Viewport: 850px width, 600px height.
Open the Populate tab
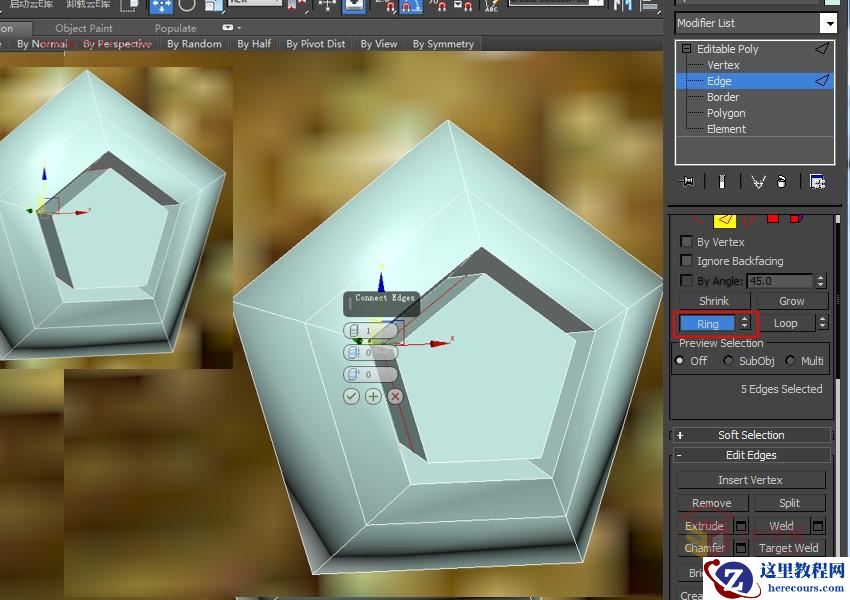175,27
